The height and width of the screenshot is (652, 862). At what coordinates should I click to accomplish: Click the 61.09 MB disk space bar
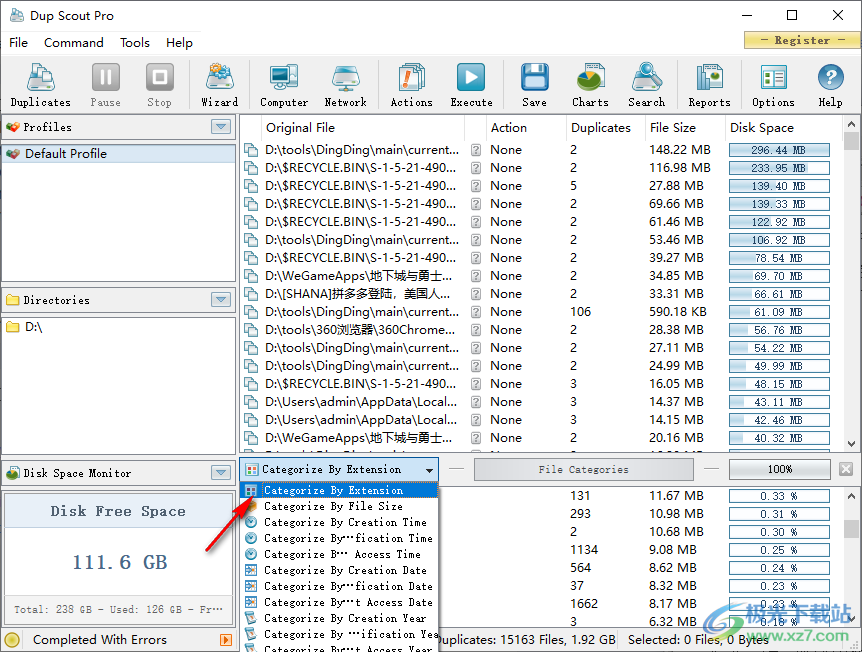tap(779, 312)
